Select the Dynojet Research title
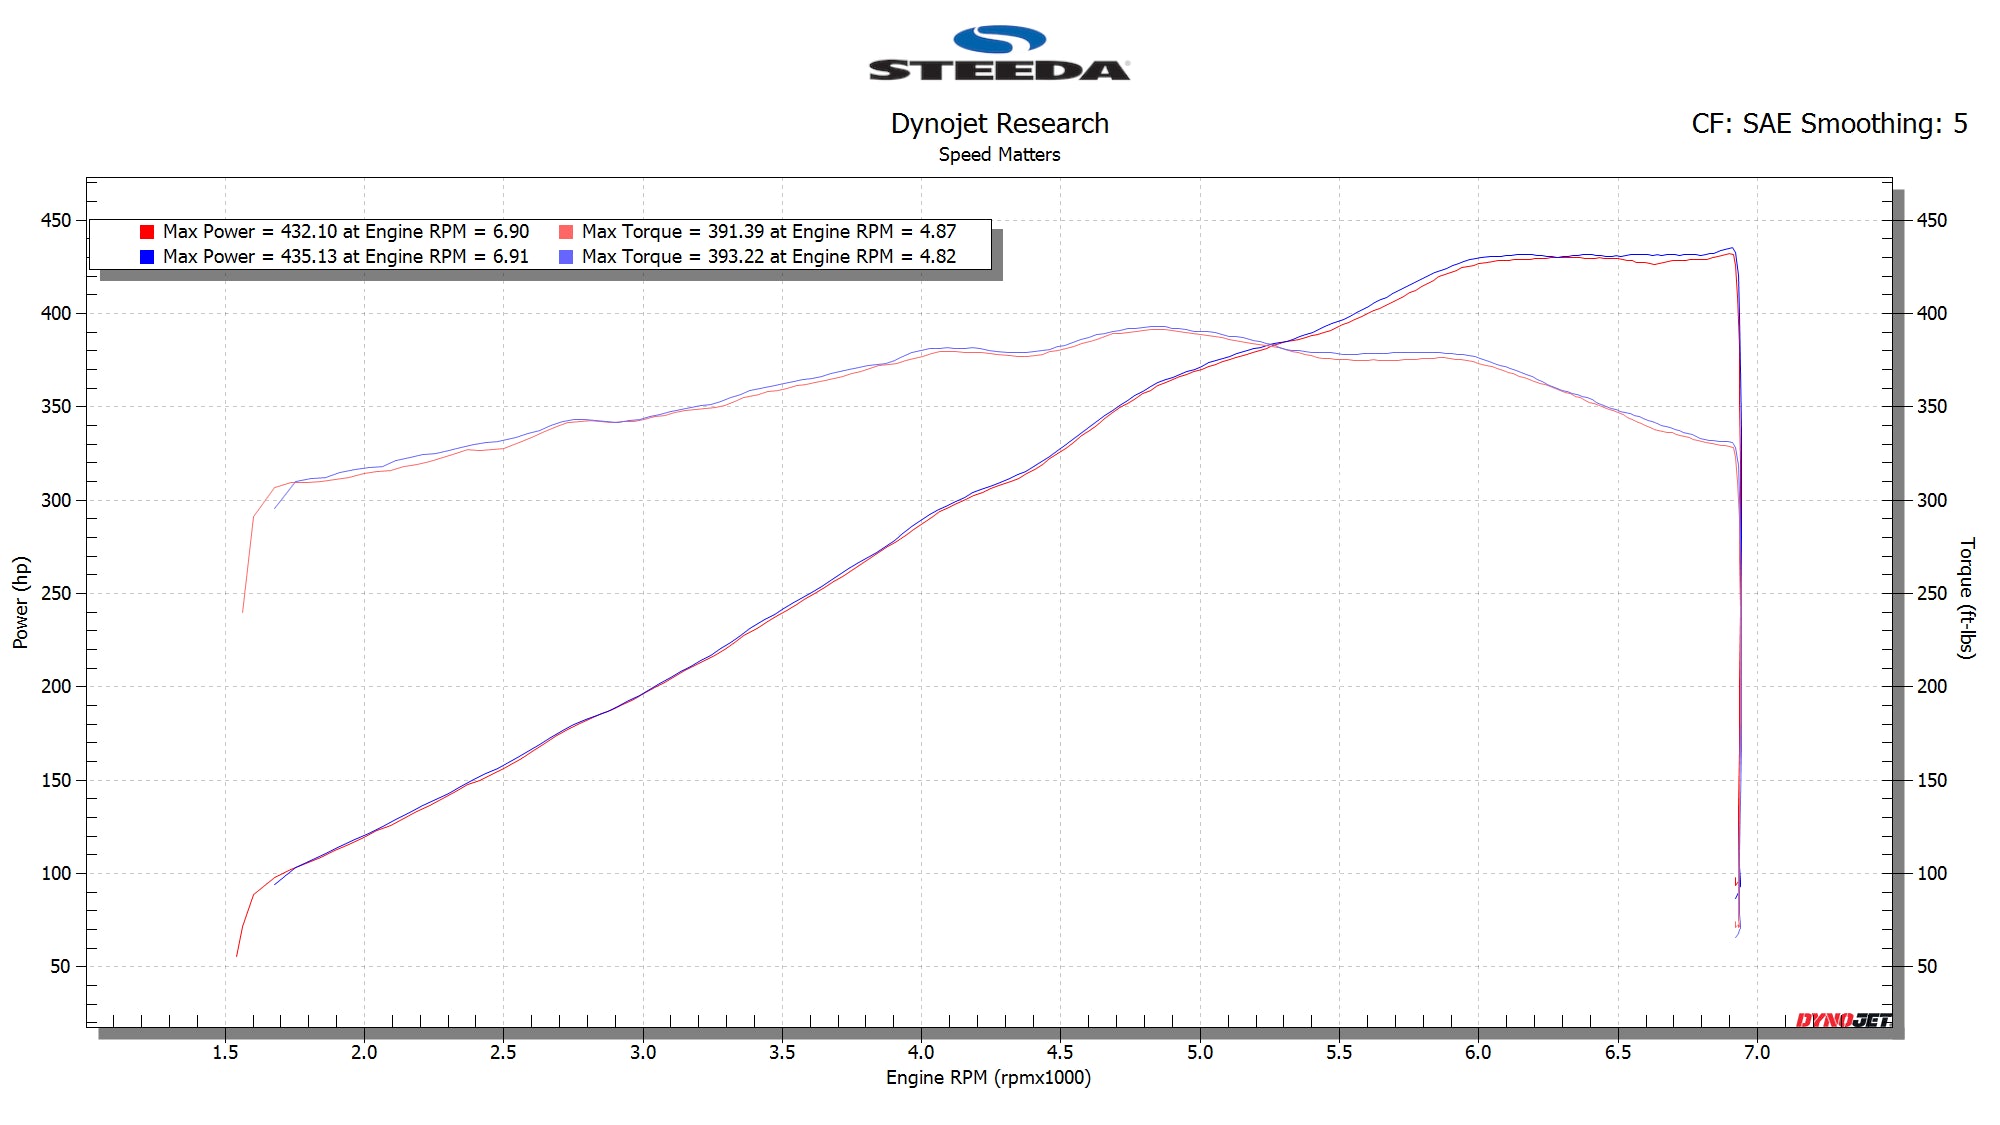Viewport: 2000px width, 1125px height. (1000, 124)
